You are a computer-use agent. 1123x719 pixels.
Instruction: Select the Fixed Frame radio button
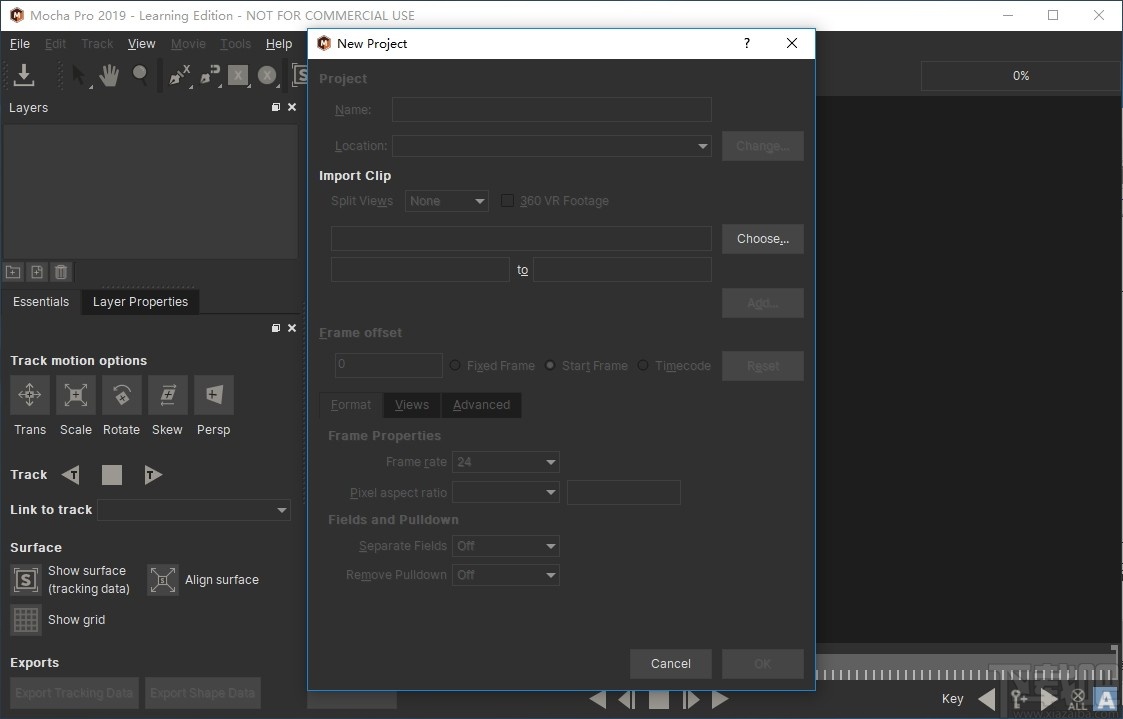pyautogui.click(x=455, y=365)
